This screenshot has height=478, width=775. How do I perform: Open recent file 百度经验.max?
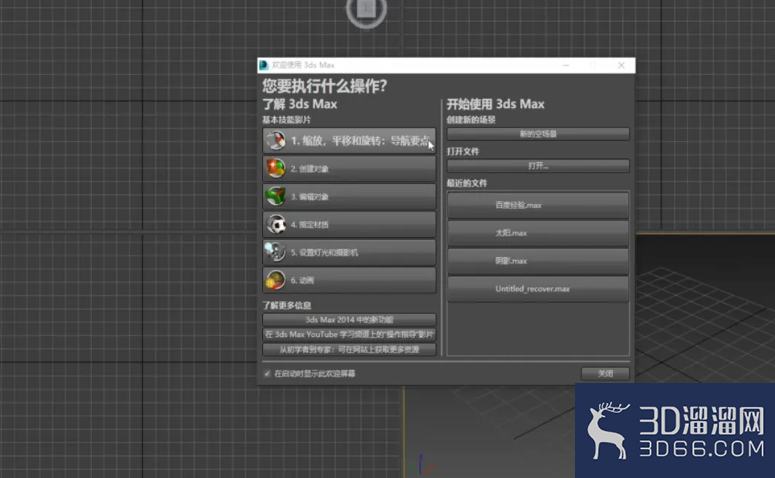coord(538,205)
